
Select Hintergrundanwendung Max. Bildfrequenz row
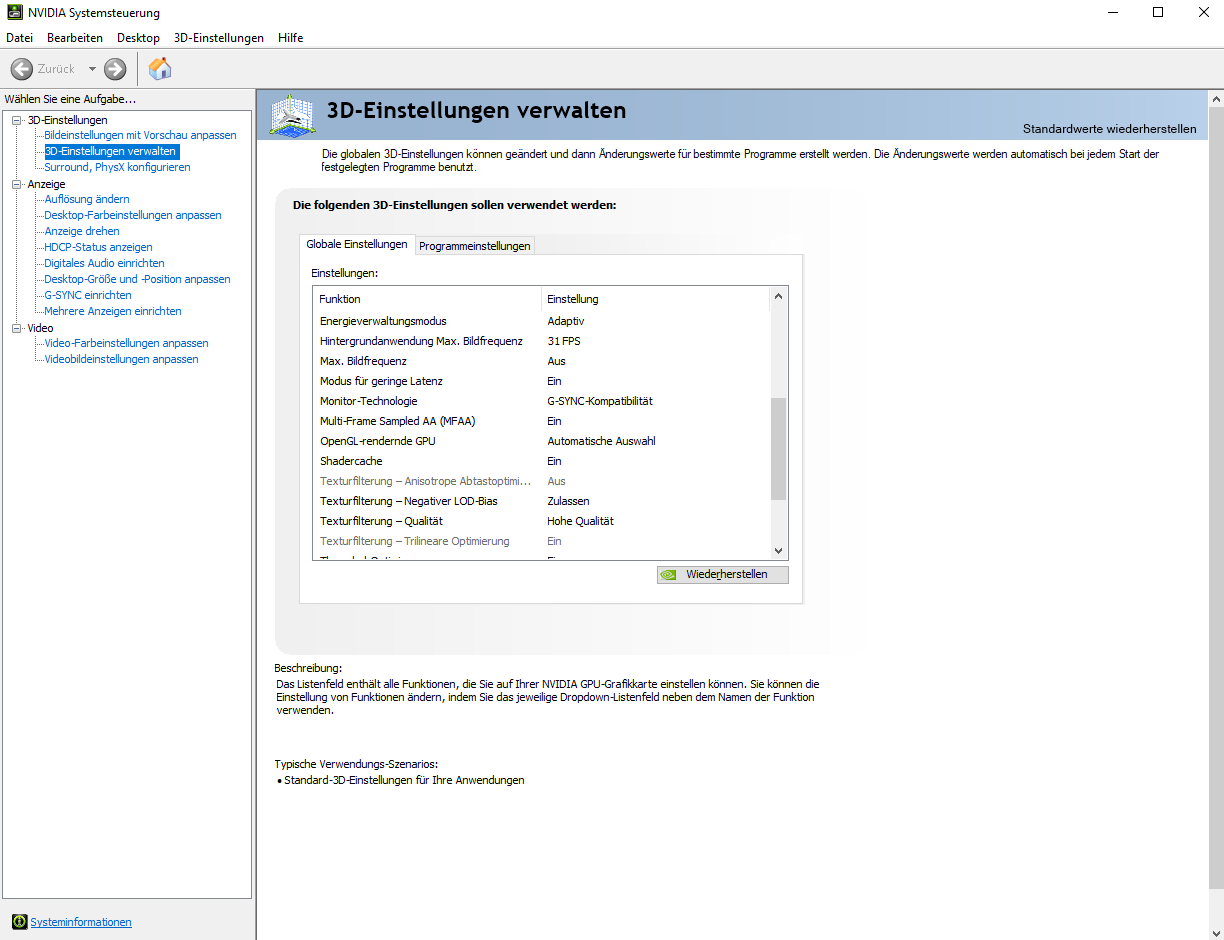(541, 341)
